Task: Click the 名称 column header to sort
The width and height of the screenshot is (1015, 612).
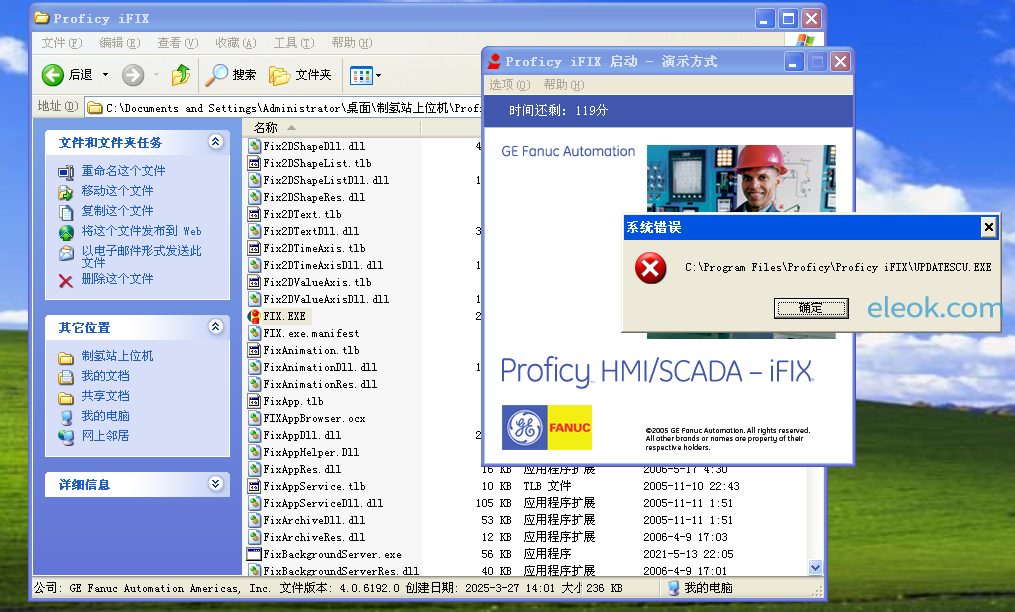Action: pyautogui.click(x=332, y=128)
